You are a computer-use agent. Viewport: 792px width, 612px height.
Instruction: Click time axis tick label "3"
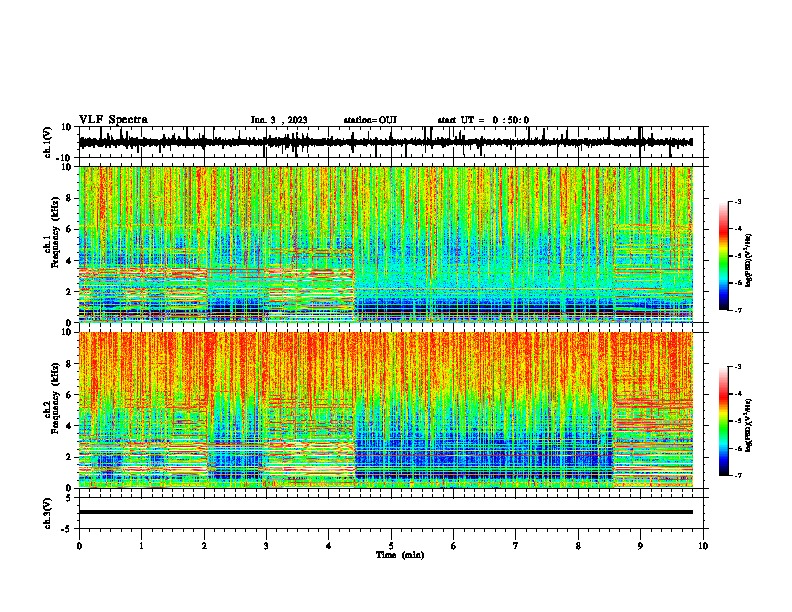click(266, 546)
